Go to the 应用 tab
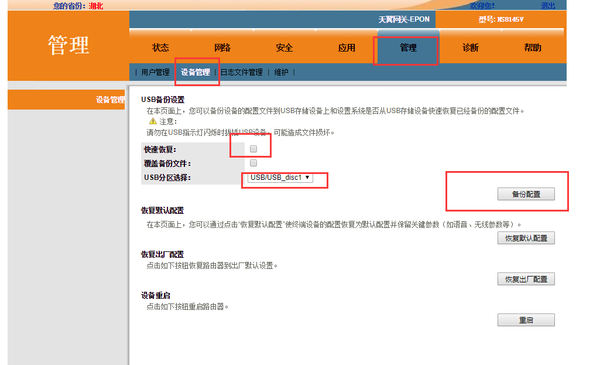600x365 pixels. tap(346, 48)
